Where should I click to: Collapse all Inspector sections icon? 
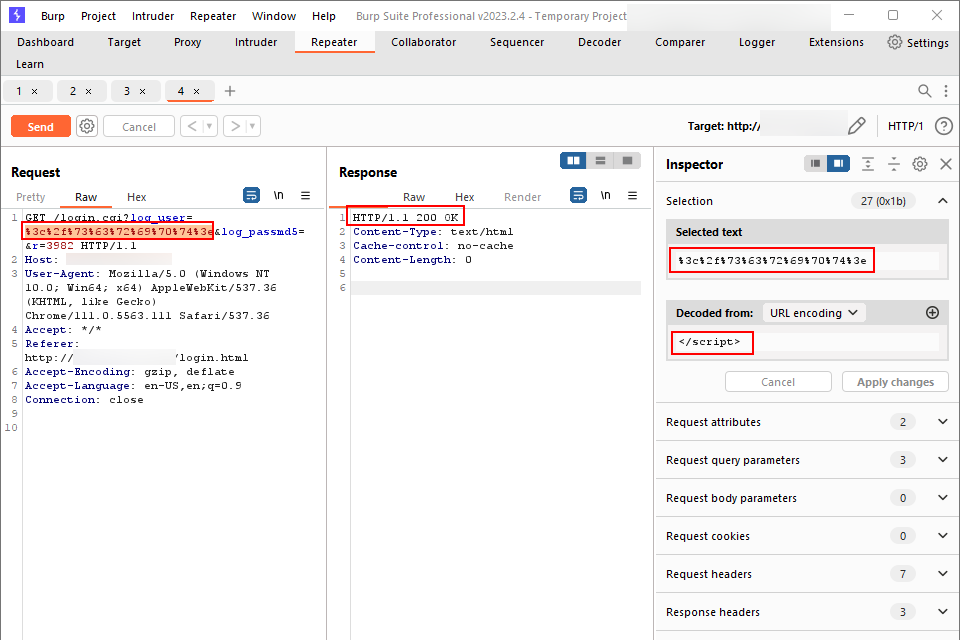click(894, 164)
